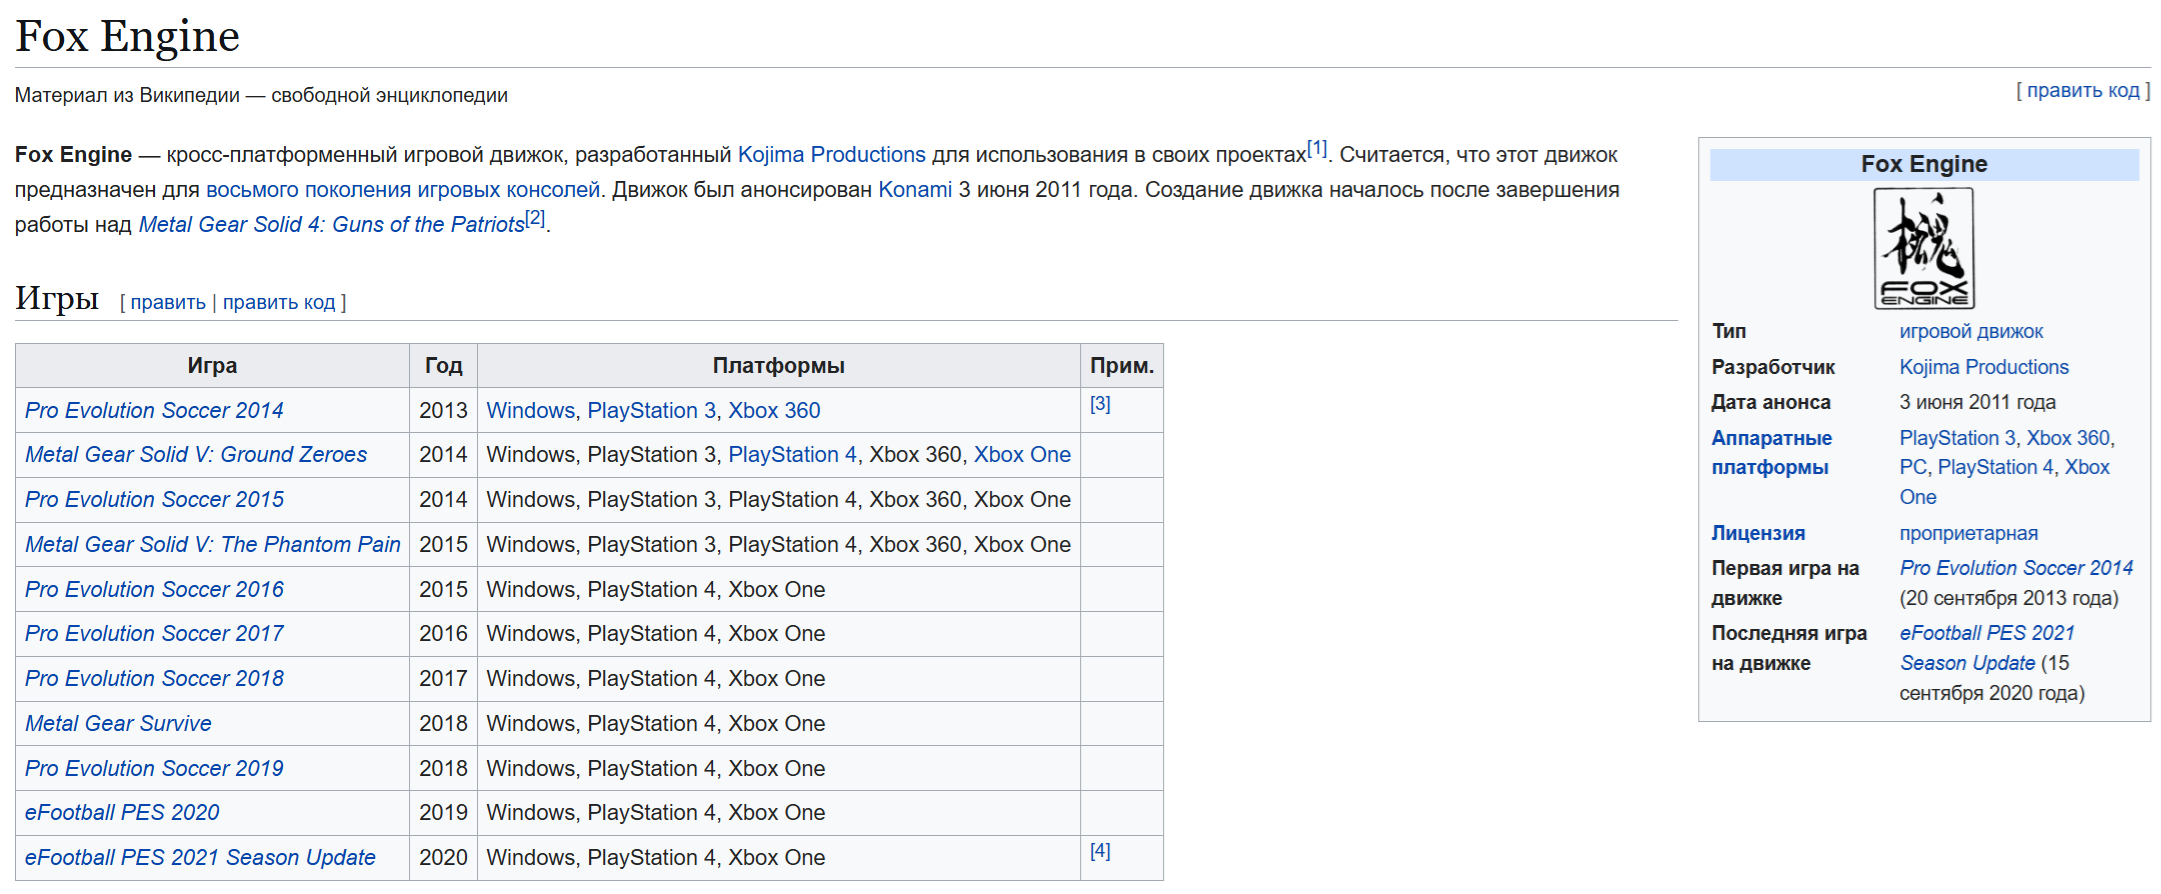
Task: Open Pro Evolution Soccer 2017 link
Action: pos(154,634)
